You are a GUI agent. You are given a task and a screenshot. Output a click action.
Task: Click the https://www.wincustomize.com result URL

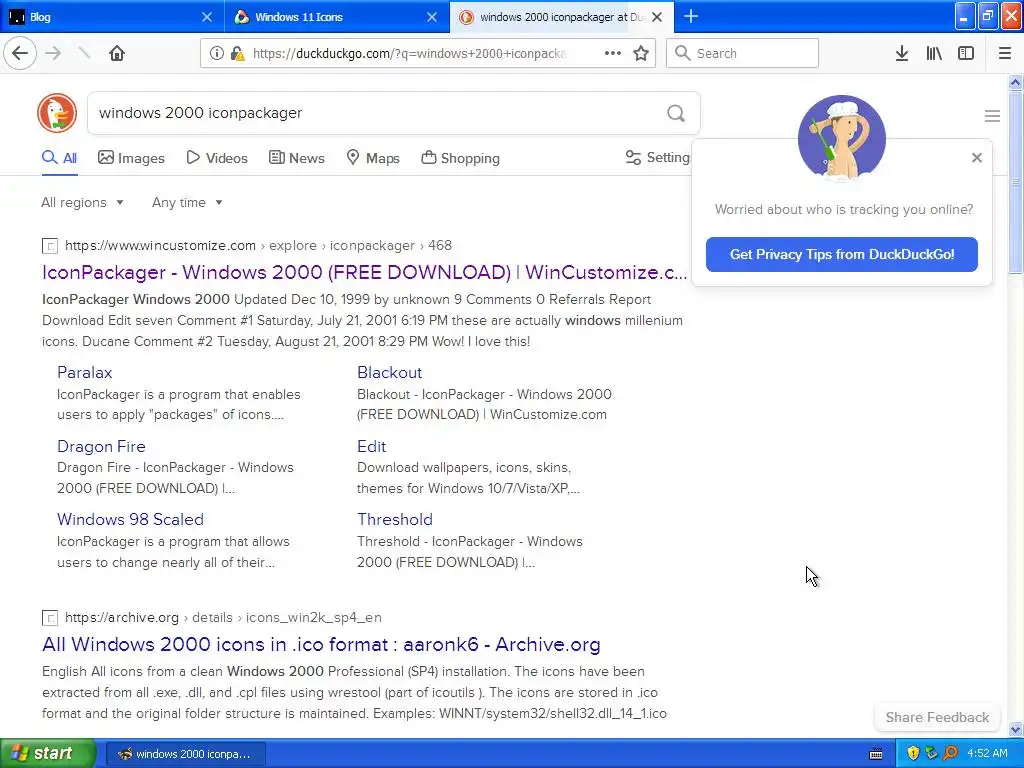(x=160, y=246)
